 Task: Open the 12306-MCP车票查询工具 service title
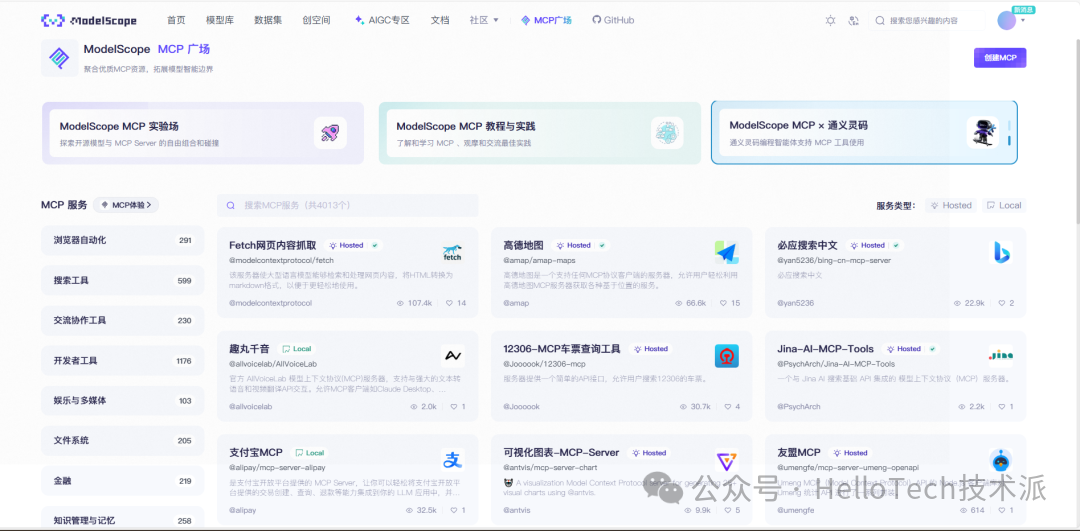pyautogui.click(x=562, y=349)
